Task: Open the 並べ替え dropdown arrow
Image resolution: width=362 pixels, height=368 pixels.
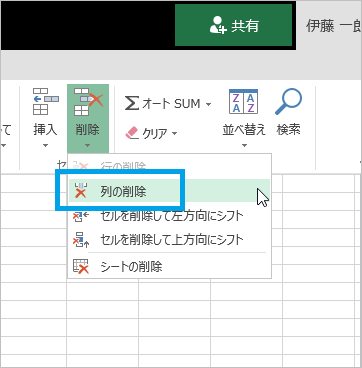Action: click(x=244, y=145)
